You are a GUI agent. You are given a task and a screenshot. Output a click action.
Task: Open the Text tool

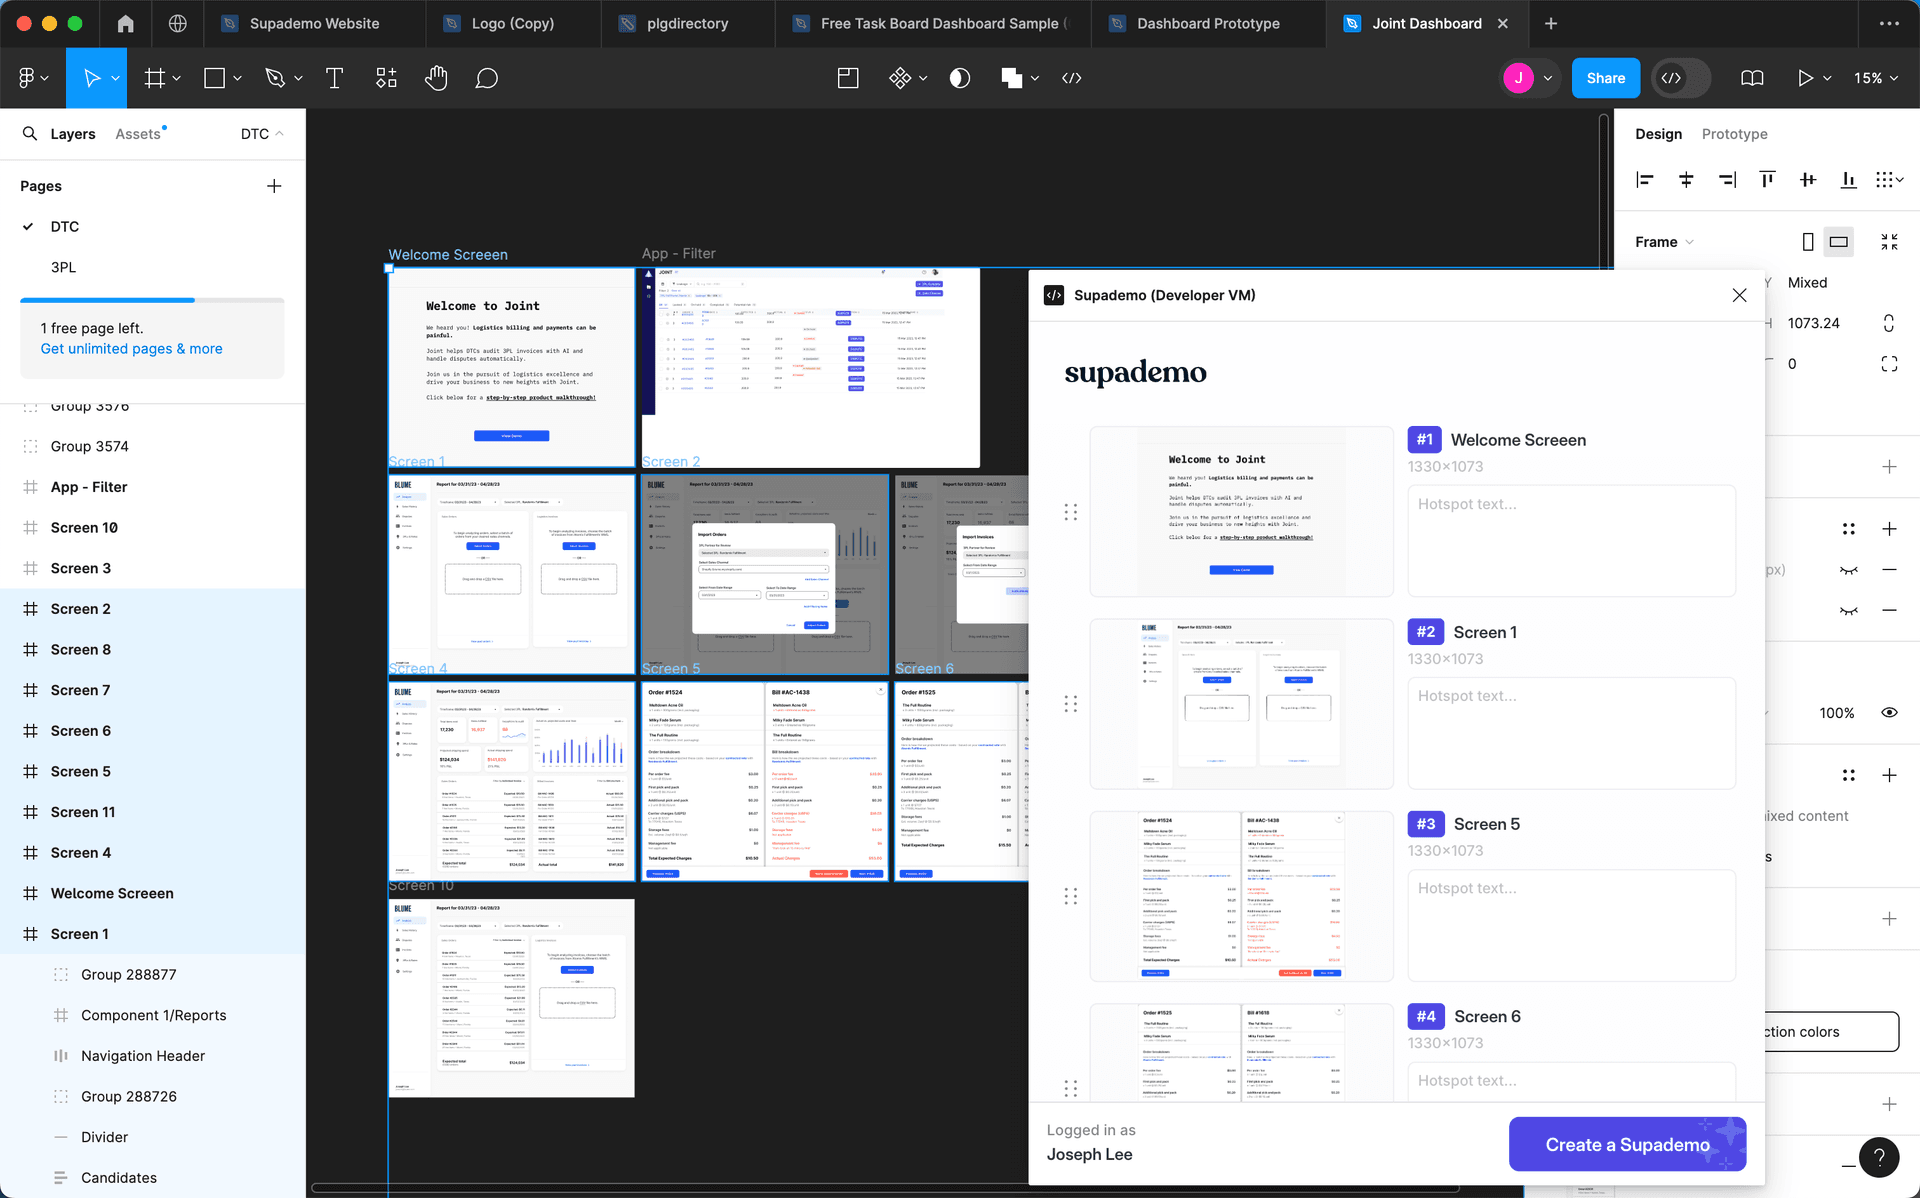pyautogui.click(x=335, y=77)
